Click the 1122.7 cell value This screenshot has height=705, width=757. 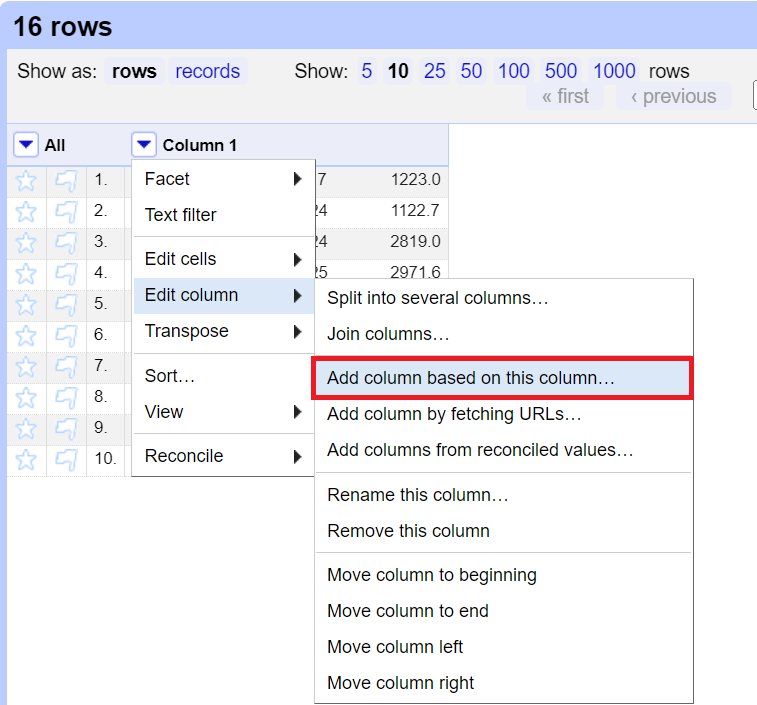point(416,211)
